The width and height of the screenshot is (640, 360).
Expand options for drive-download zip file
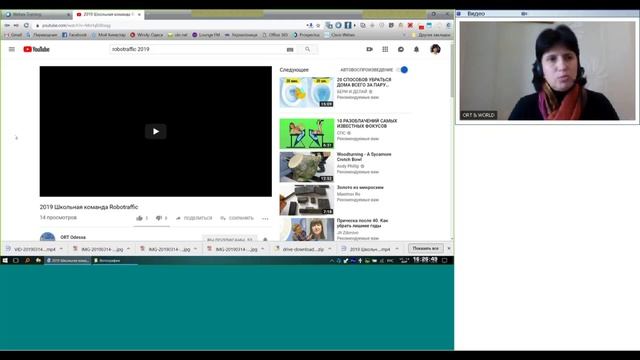pos(329,249)
